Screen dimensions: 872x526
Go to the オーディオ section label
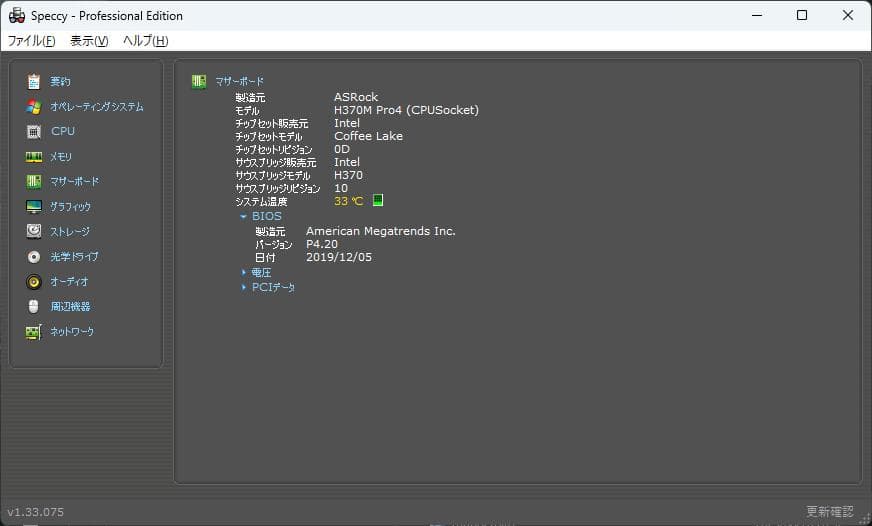[69, 282]
